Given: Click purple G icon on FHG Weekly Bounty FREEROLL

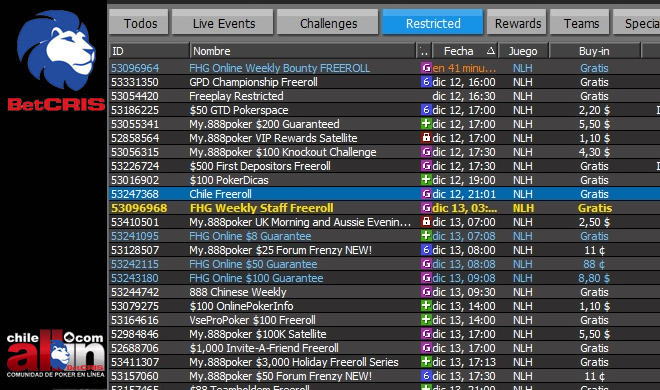Looking at the screenshot, I should click(x=426, y=68).
